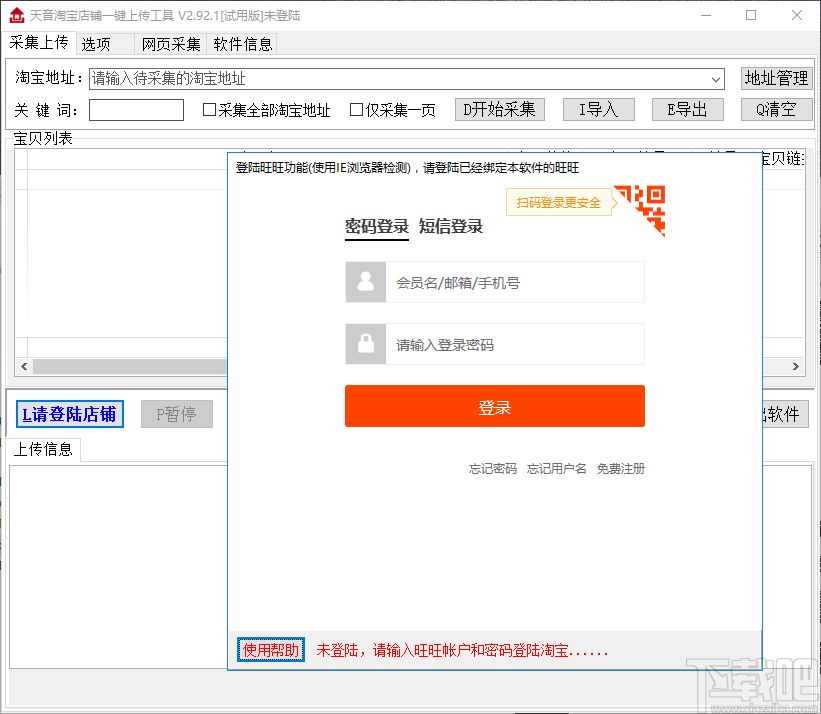The image size is (821, 714).
Task: Open the 选项 menu
Action: tap(97, 44)
